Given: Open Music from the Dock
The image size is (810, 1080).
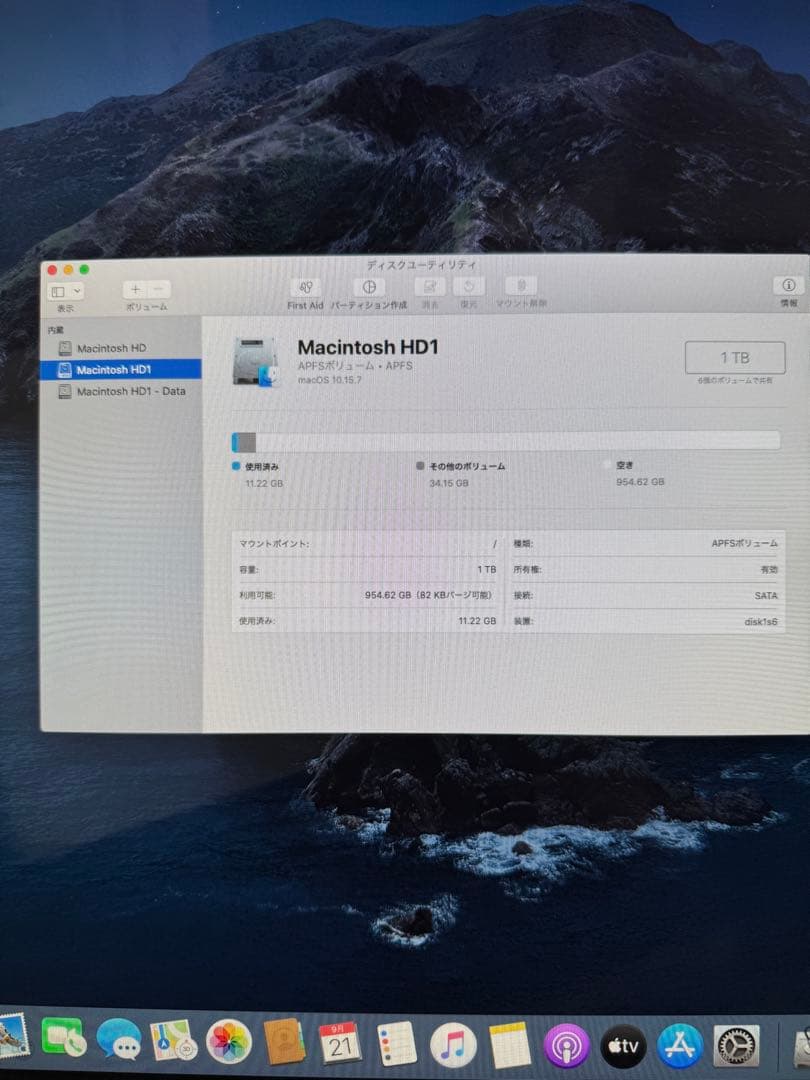Looking at the screenshot, I should pyautogui.click(x=453, y=1045).
